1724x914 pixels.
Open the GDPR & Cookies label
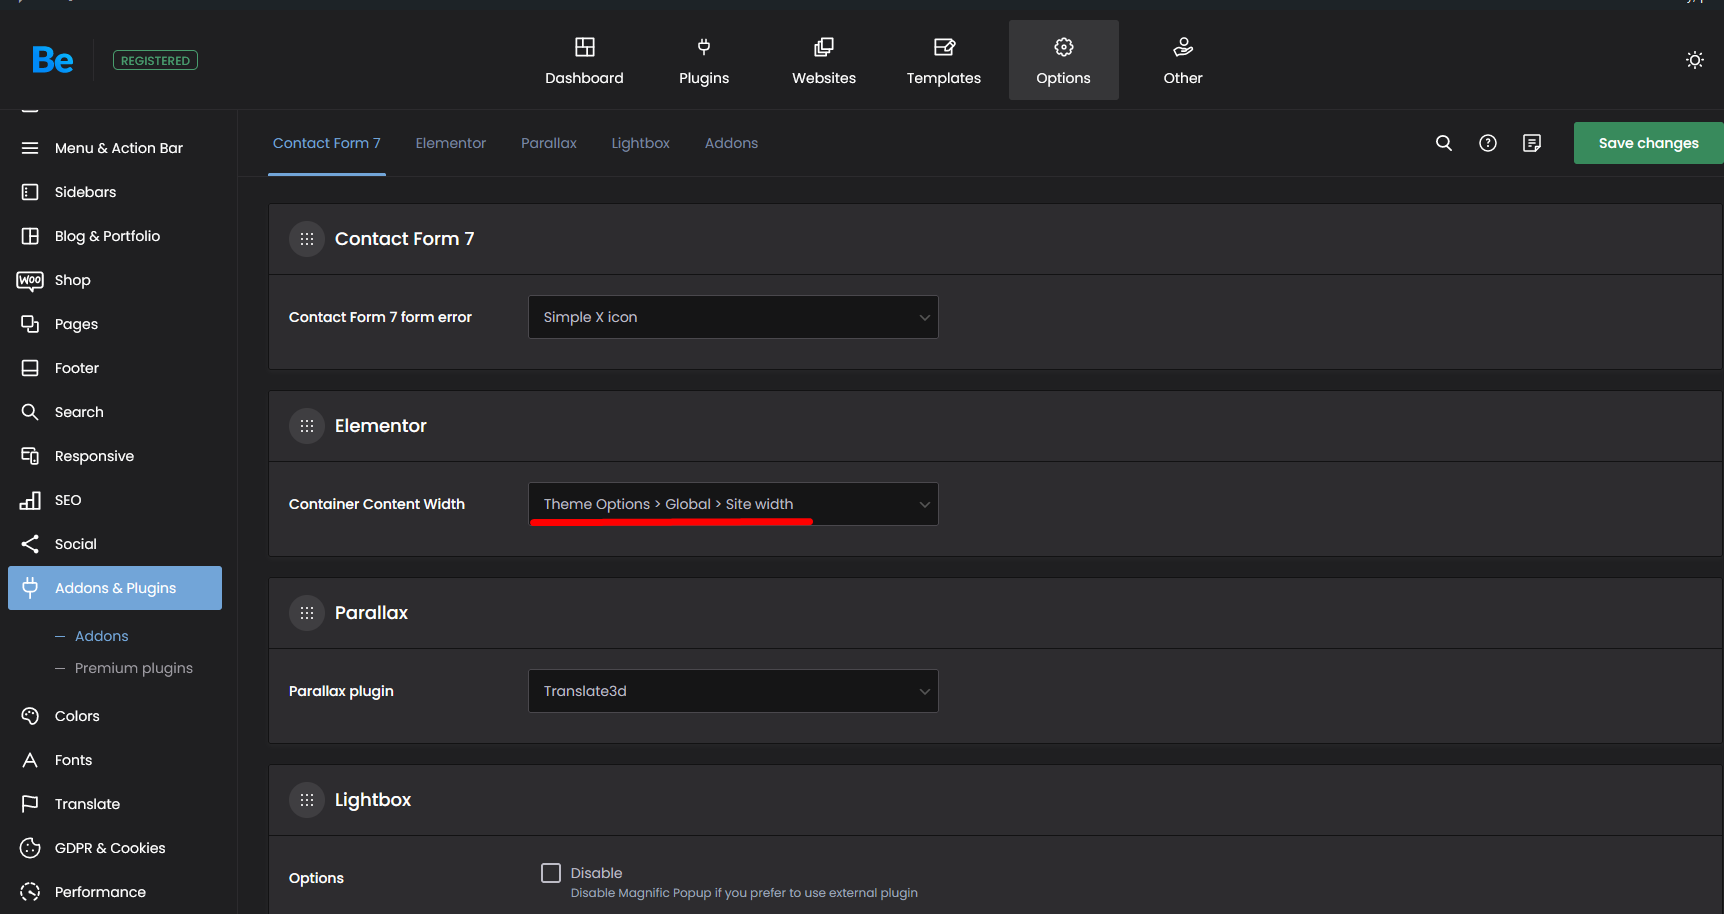coord(110,848)
